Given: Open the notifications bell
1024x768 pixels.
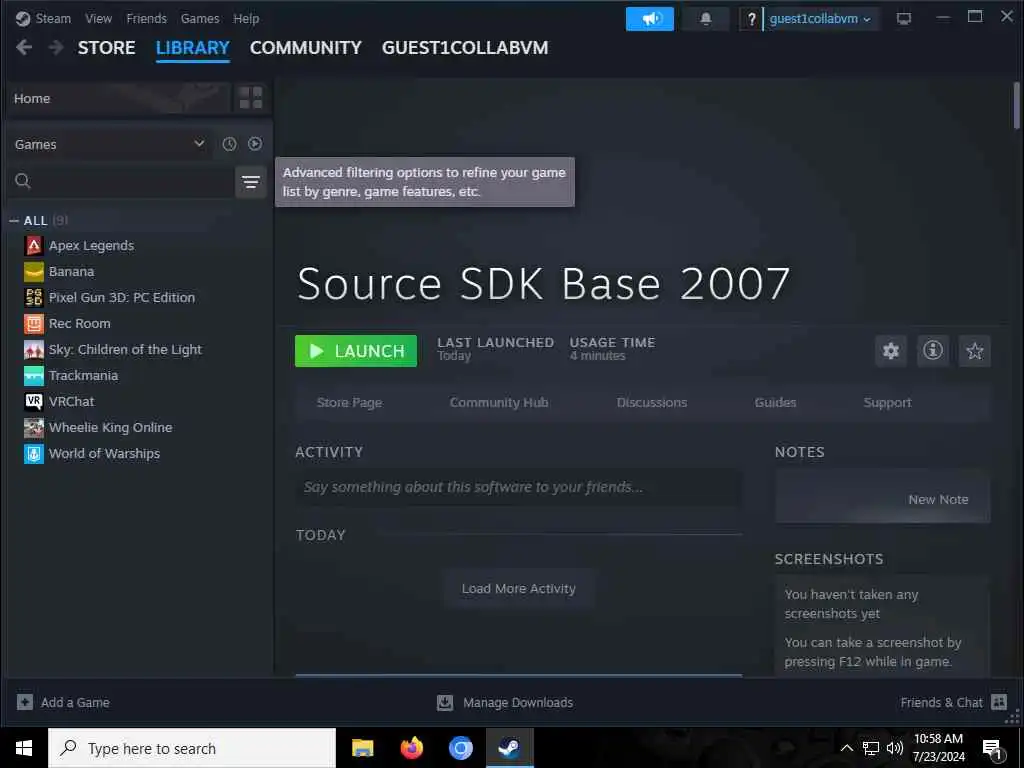Looking at the screenshot, I should 705,18.
